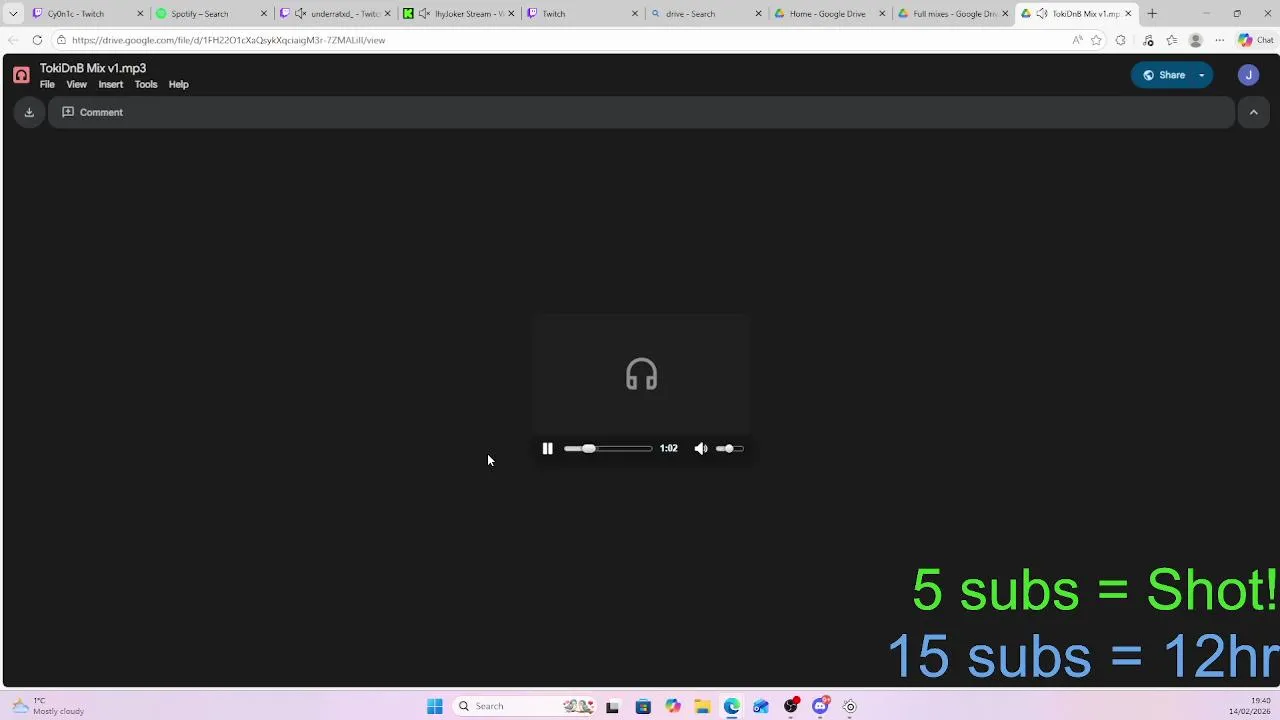The image size is (1280, 720).
Task: Close the Spotify Search tab
Action: pos(264,14)
